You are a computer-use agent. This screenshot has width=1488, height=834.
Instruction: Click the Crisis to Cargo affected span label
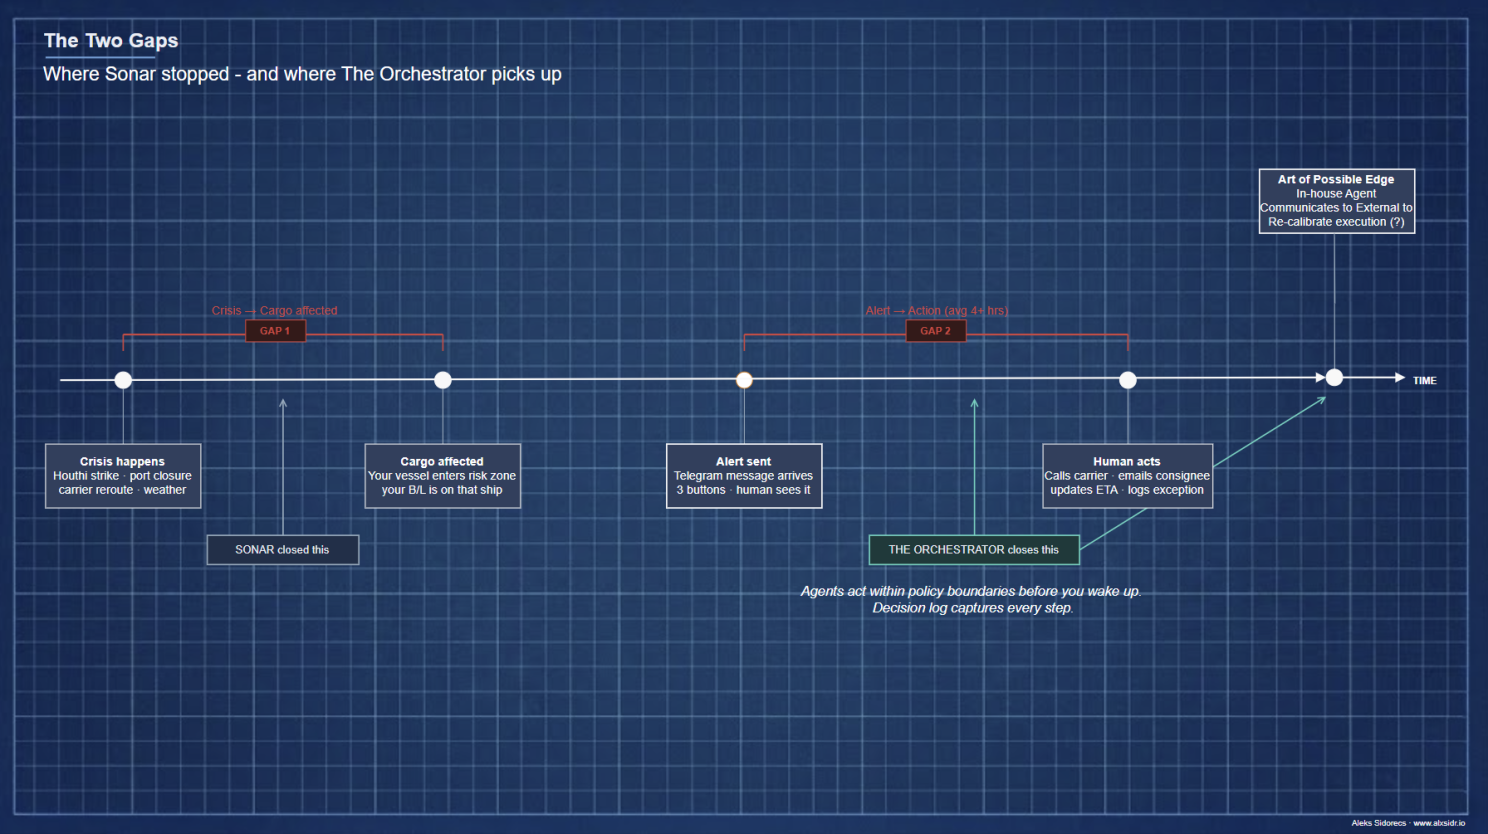(275, 310)
